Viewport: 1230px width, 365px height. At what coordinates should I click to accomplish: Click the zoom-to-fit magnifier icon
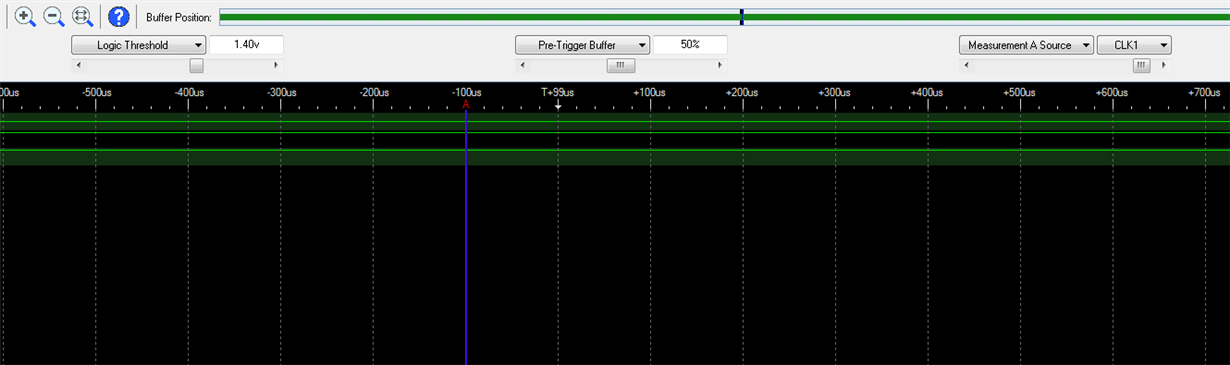82,17
